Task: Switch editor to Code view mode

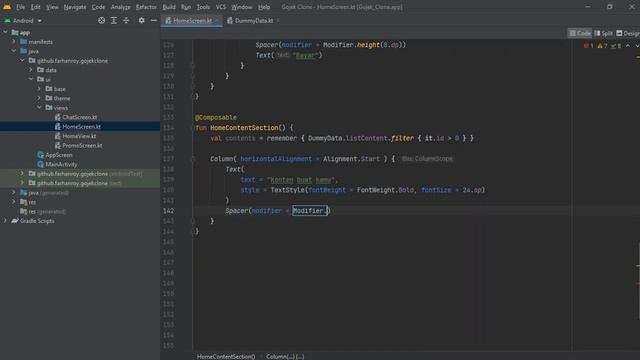Action: [580, 33]
